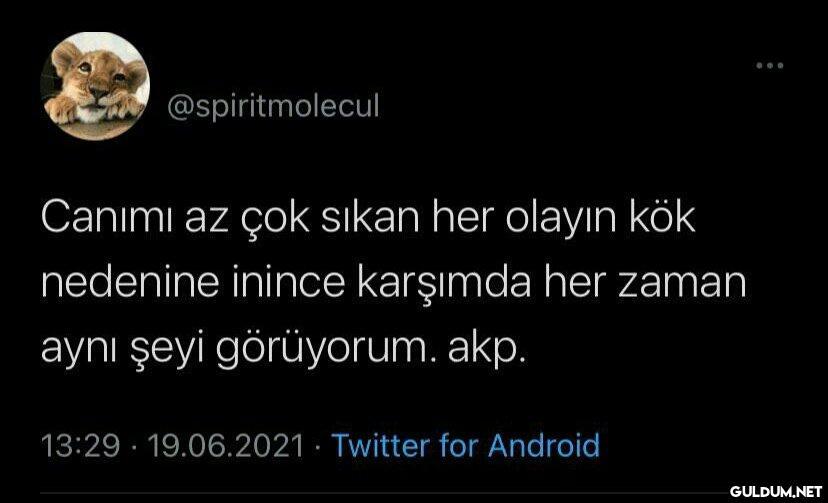Click the GULDUM.NET watermark
This screenshot has width=828, height=503.
(776, 491)
